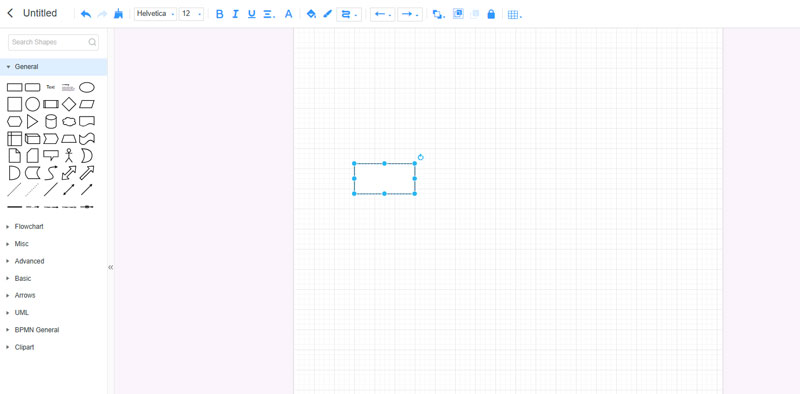800x394 pixels.
Task: Toggle bold text formatting
Action: 219,14
